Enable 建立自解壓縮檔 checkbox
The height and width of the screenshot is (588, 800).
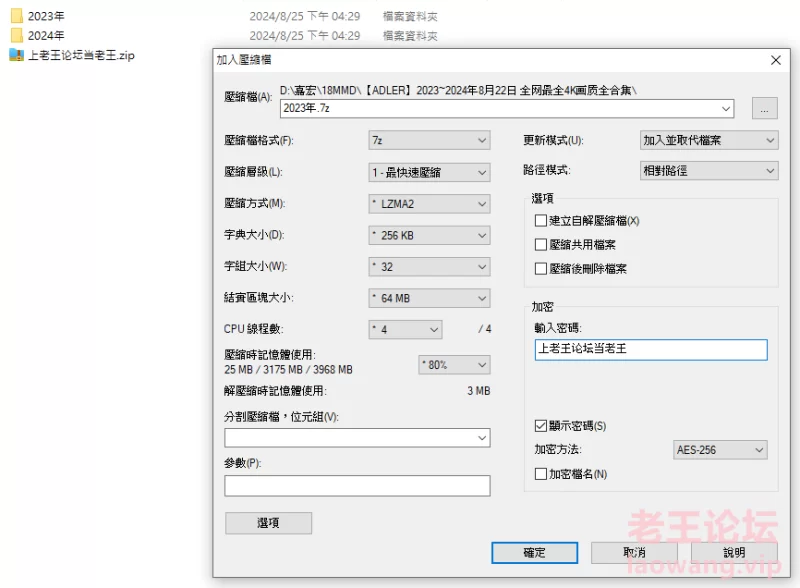[541, 220]
